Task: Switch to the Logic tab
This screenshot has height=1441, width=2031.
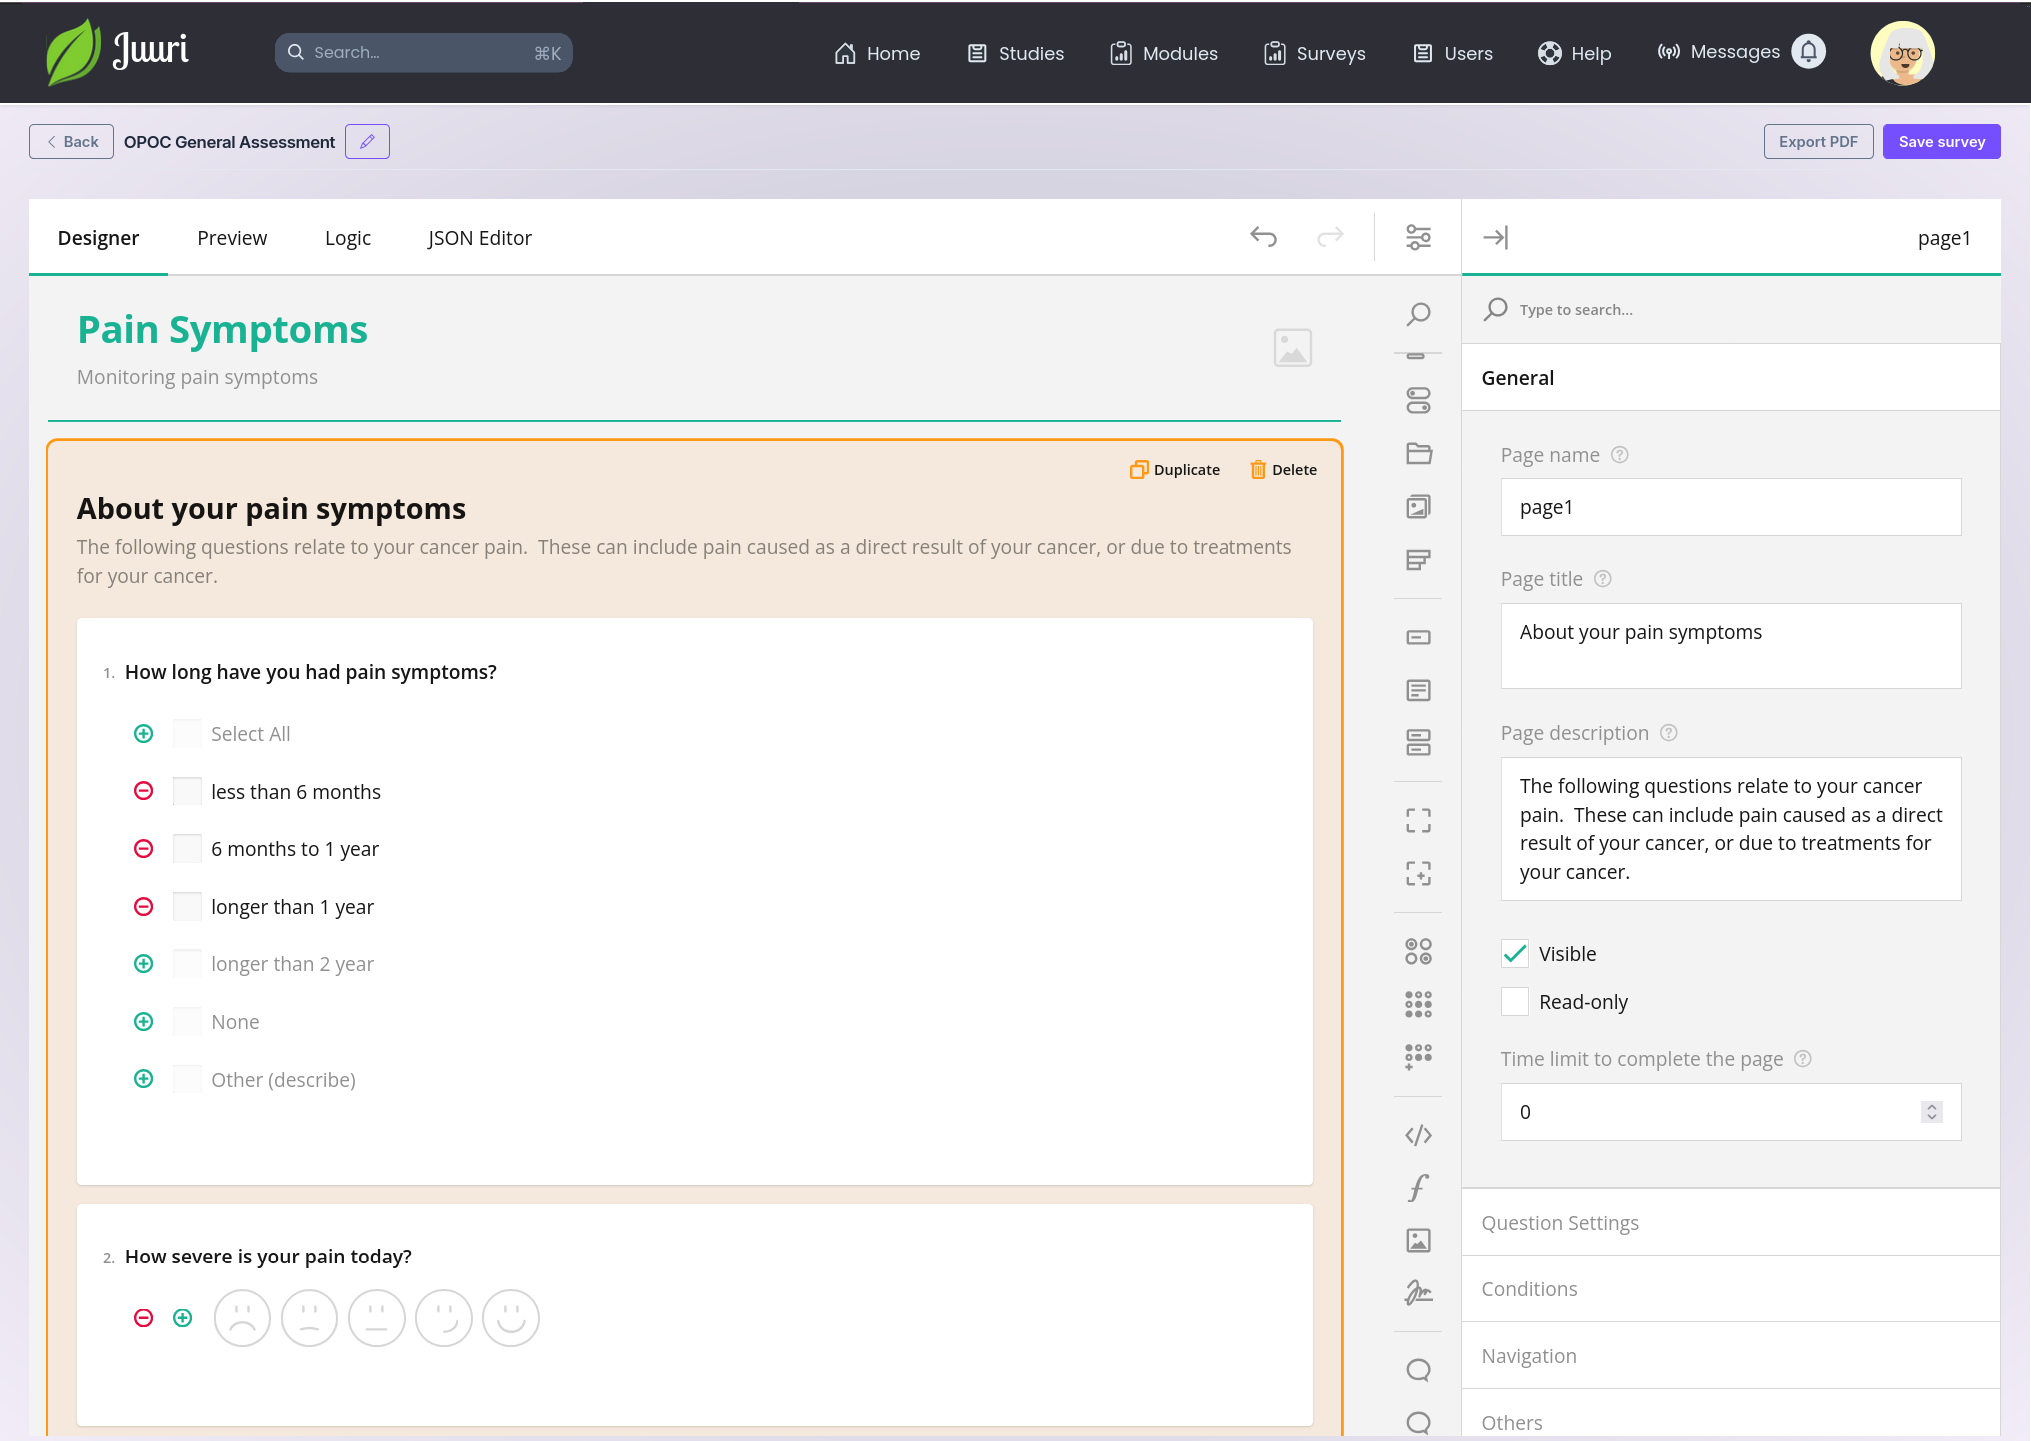Action: click(x=347, y=238)
